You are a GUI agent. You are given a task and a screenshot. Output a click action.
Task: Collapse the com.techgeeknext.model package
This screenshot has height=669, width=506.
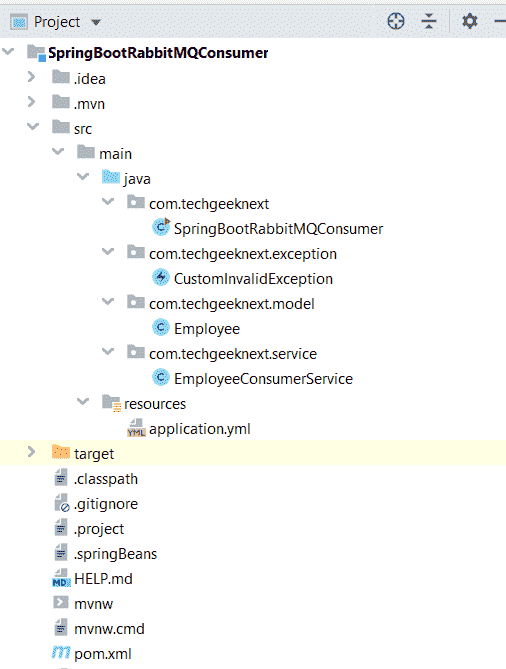(x=108, y=302)
